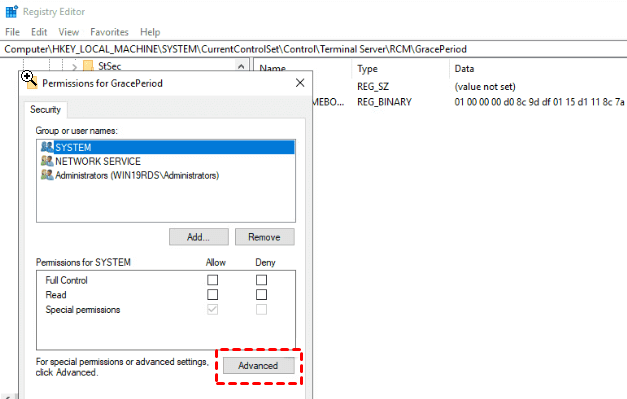The width and height of the screenshot is (627, 399).
Task: Select the NETWORK SERVICE group icon
Action: click(x=47, y=161)
